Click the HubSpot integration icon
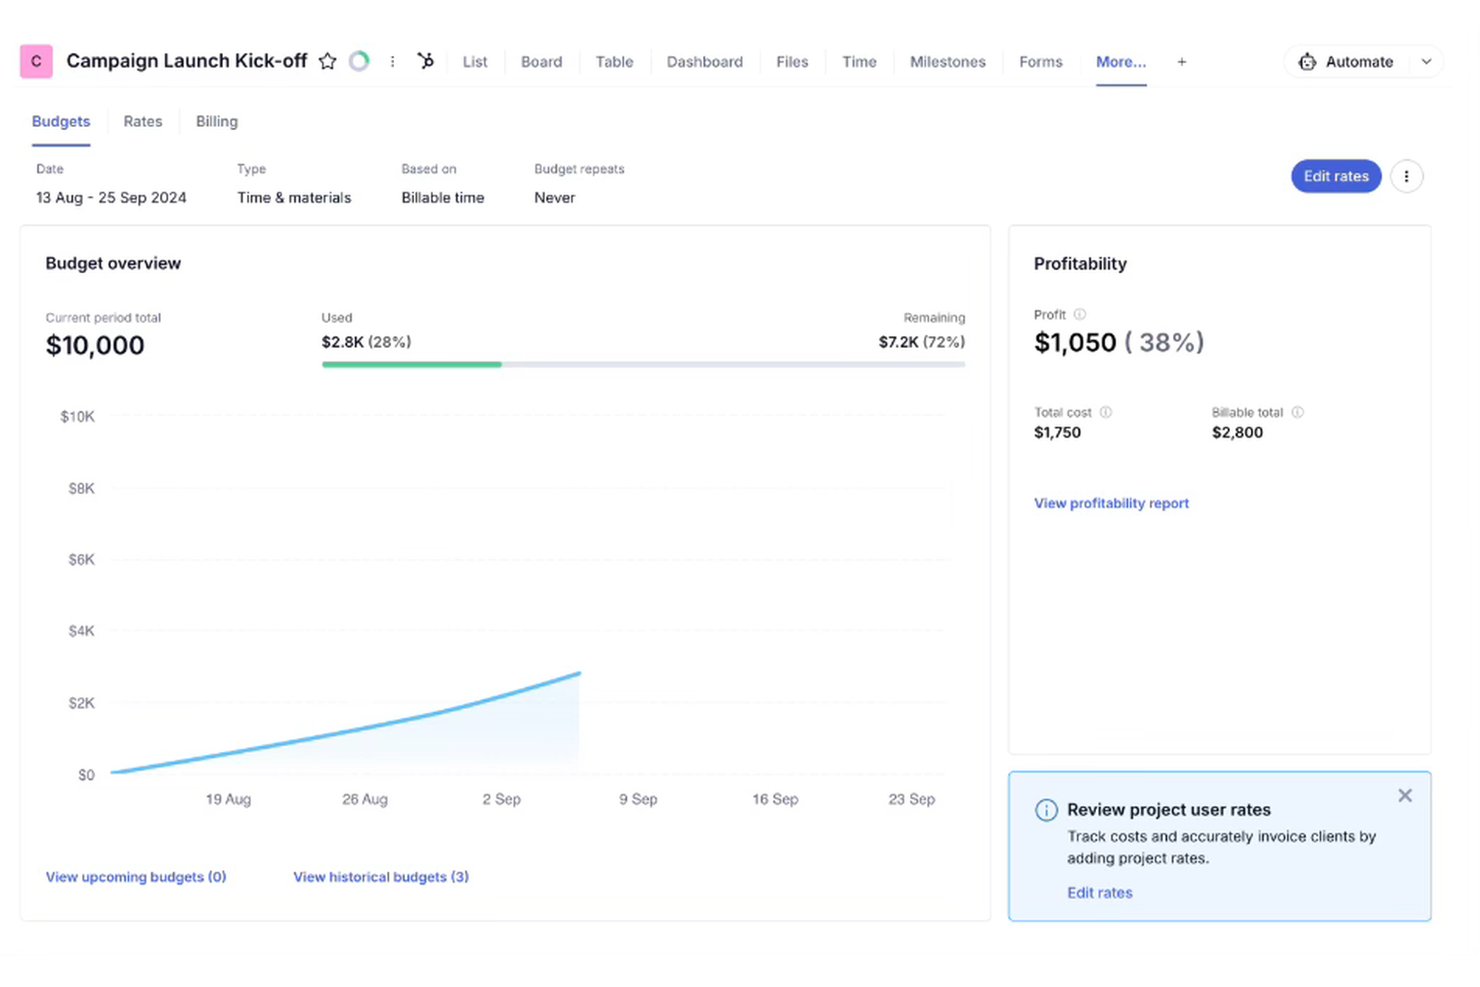 tap(426, 61)
